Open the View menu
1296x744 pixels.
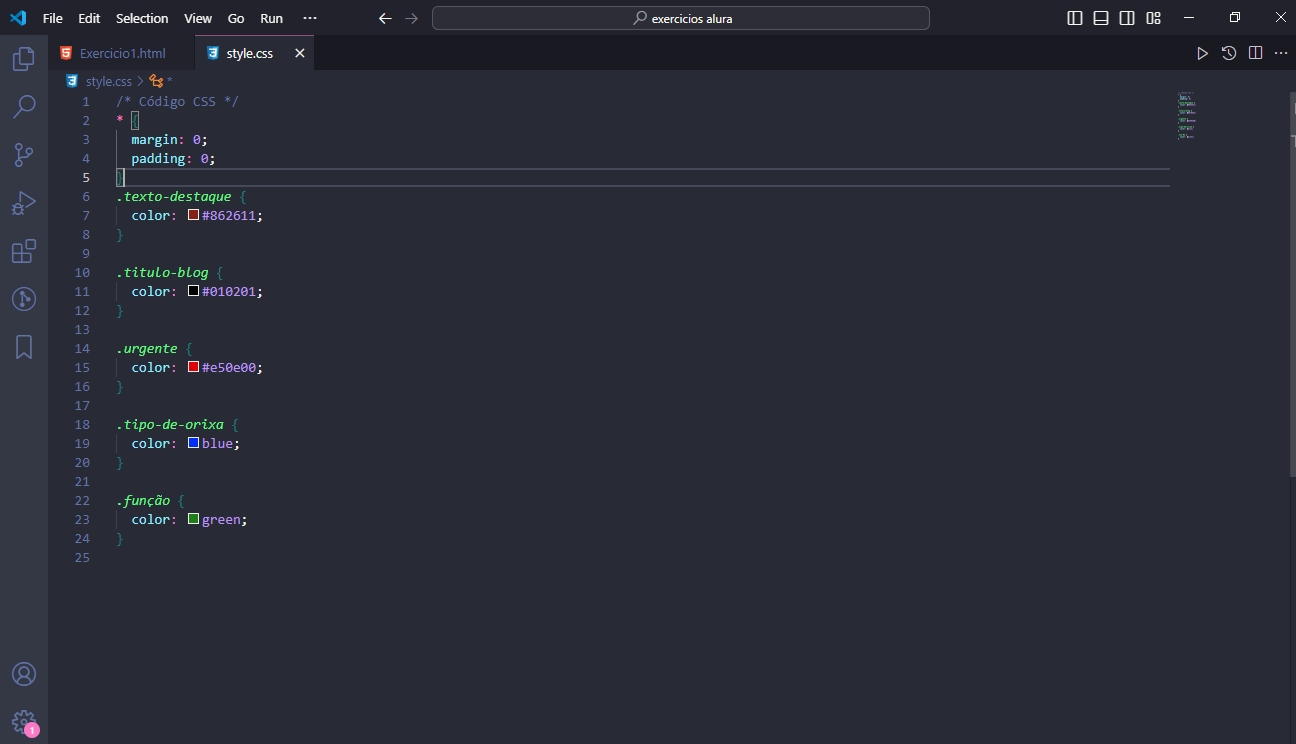(198, 18)
